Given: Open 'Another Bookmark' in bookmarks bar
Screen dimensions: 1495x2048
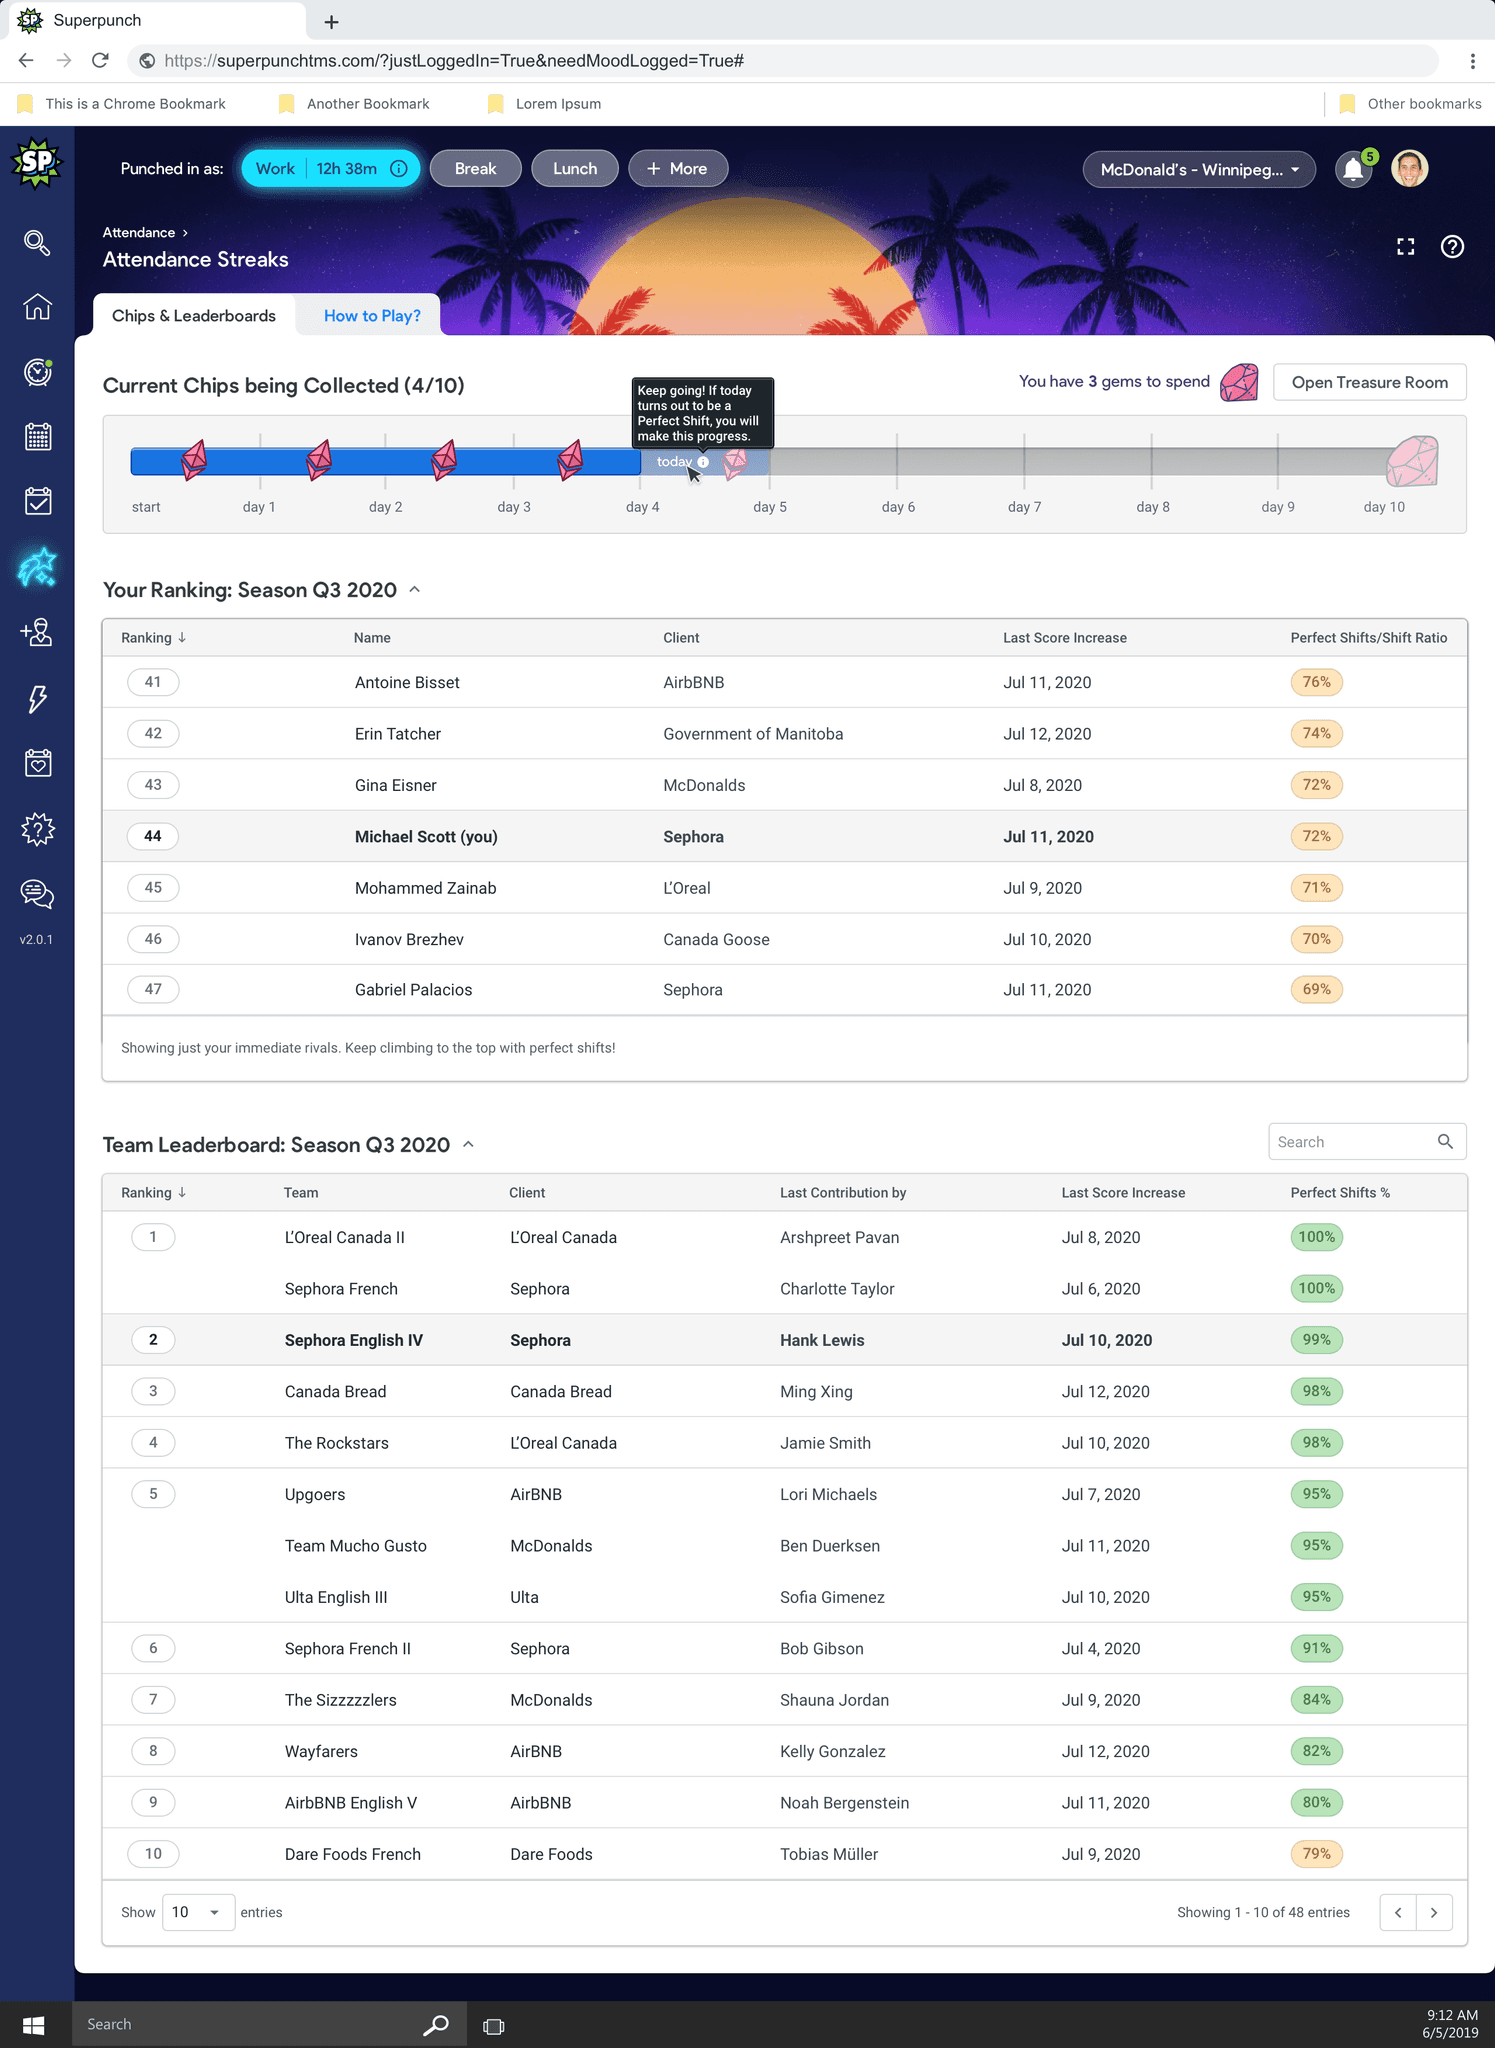Looking at the screenshot, I should click(x=355, y=104).
